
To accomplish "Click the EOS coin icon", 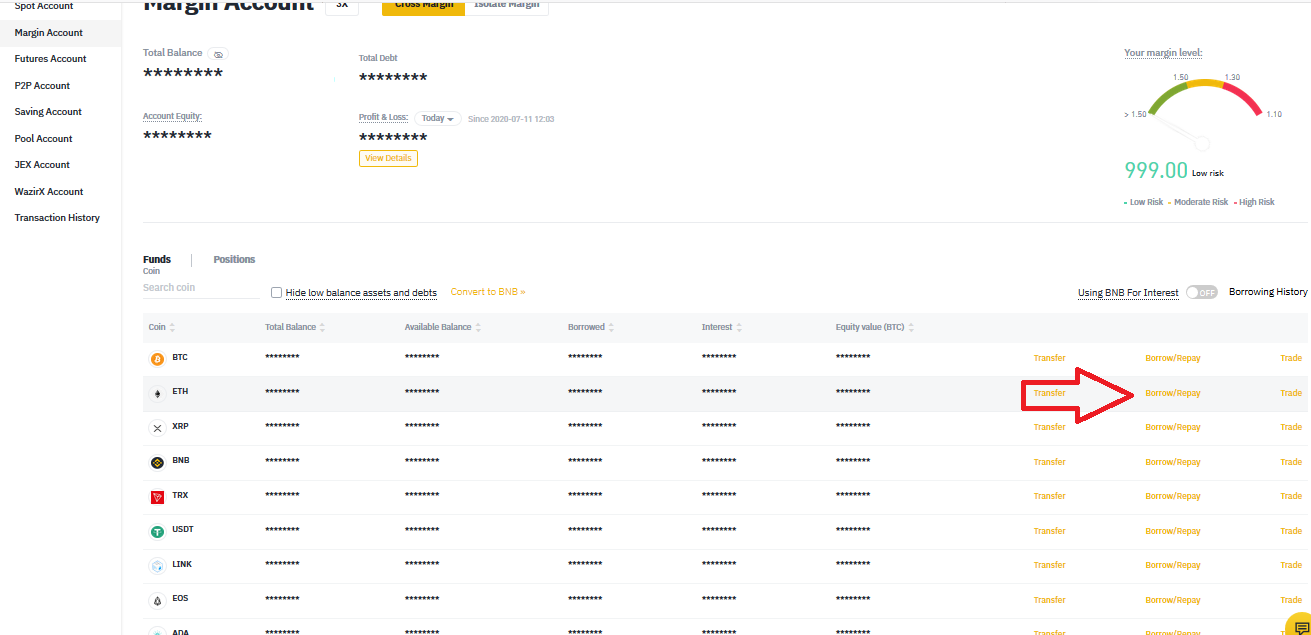I will tap(157, 601).
